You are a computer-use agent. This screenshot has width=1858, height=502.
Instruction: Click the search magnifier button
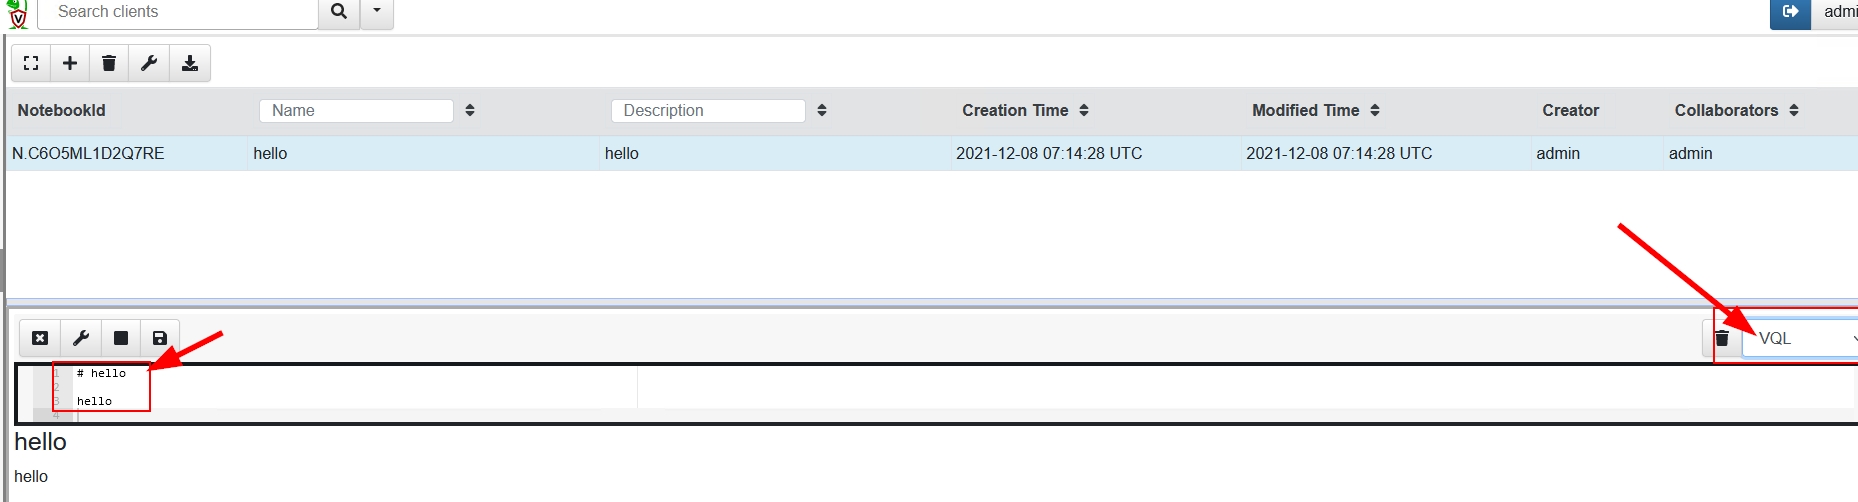pos(339,12)
